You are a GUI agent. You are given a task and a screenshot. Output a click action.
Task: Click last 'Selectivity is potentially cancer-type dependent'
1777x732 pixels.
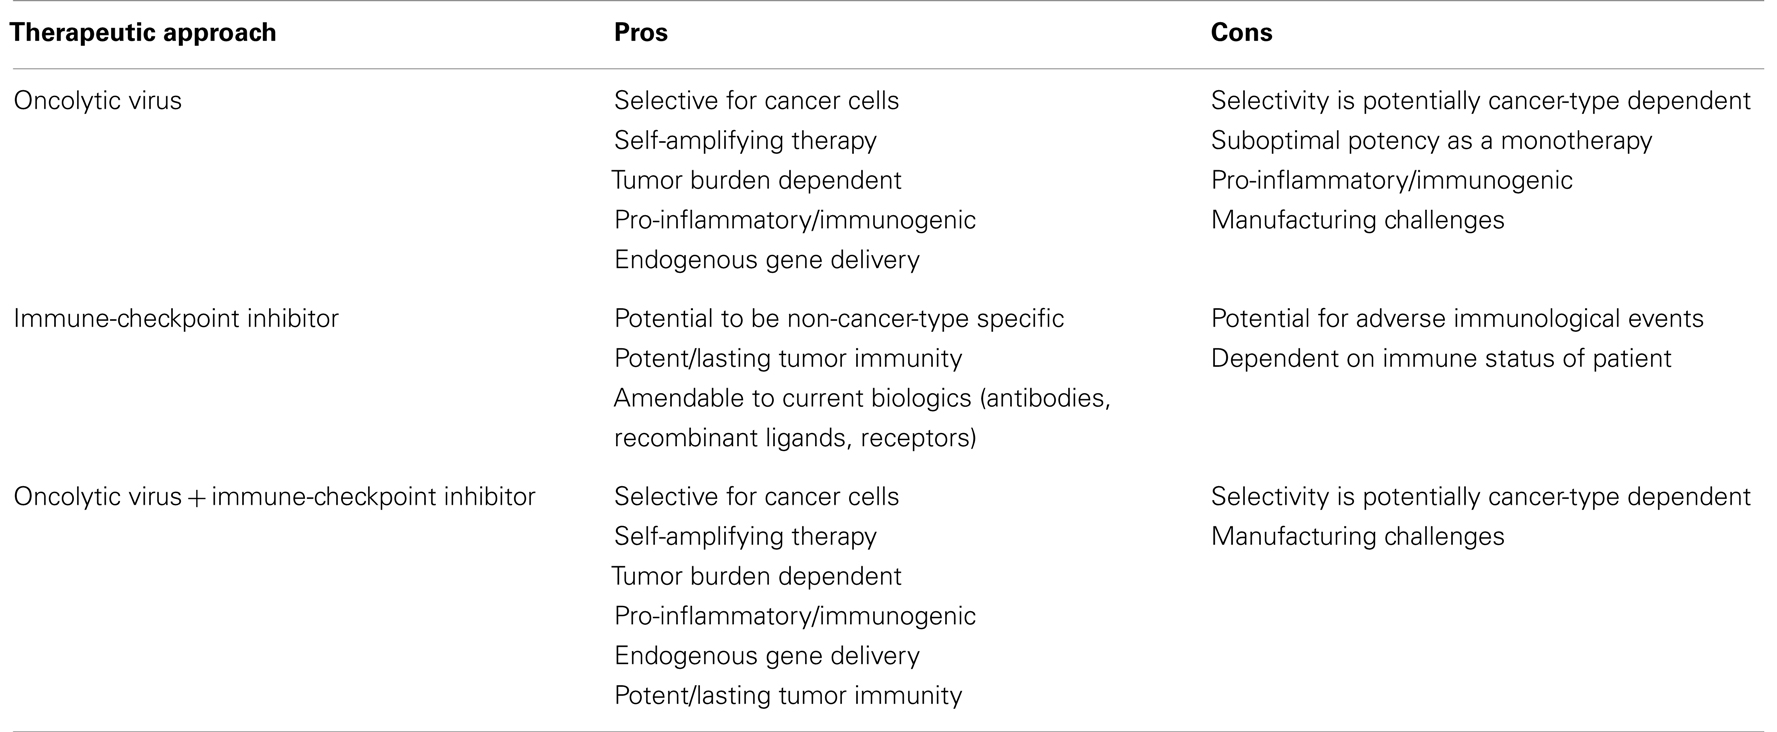(1480, 497)
